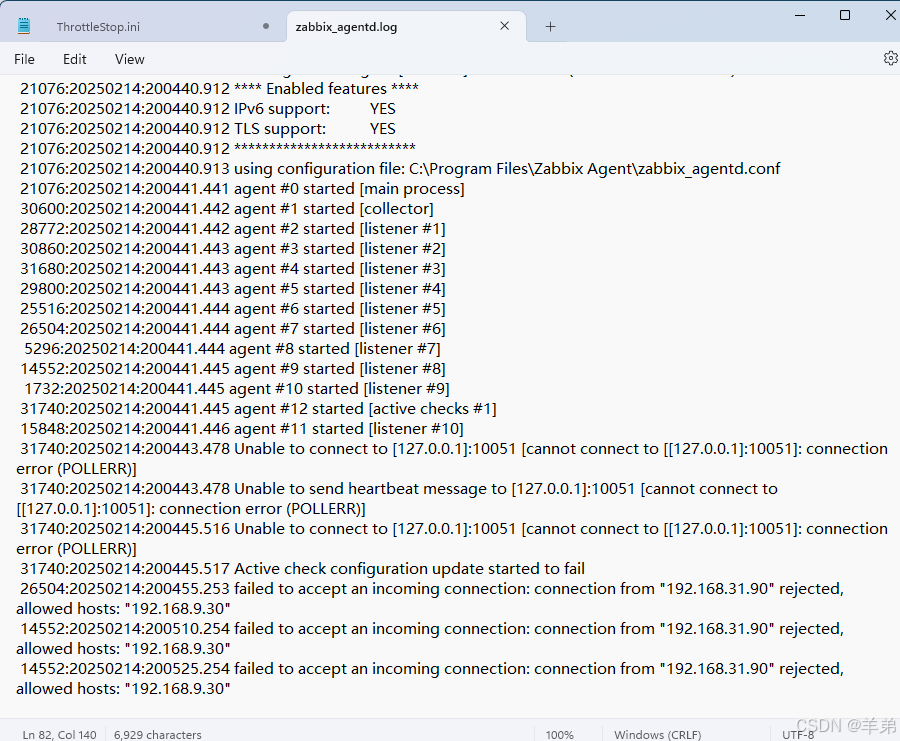
Task: Click the Windows (CRLF) line-ending indicator
Action: (657, 734)
